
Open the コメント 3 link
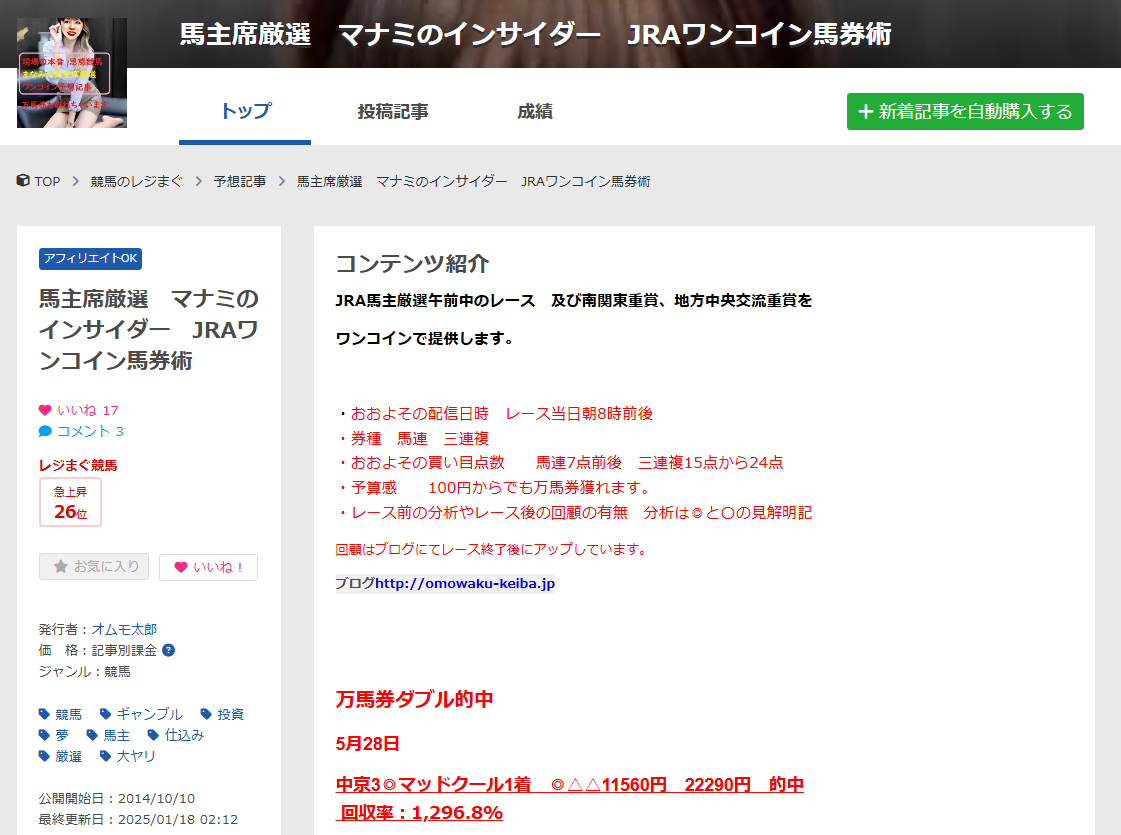pyautogui.click(x=90, y=431)
